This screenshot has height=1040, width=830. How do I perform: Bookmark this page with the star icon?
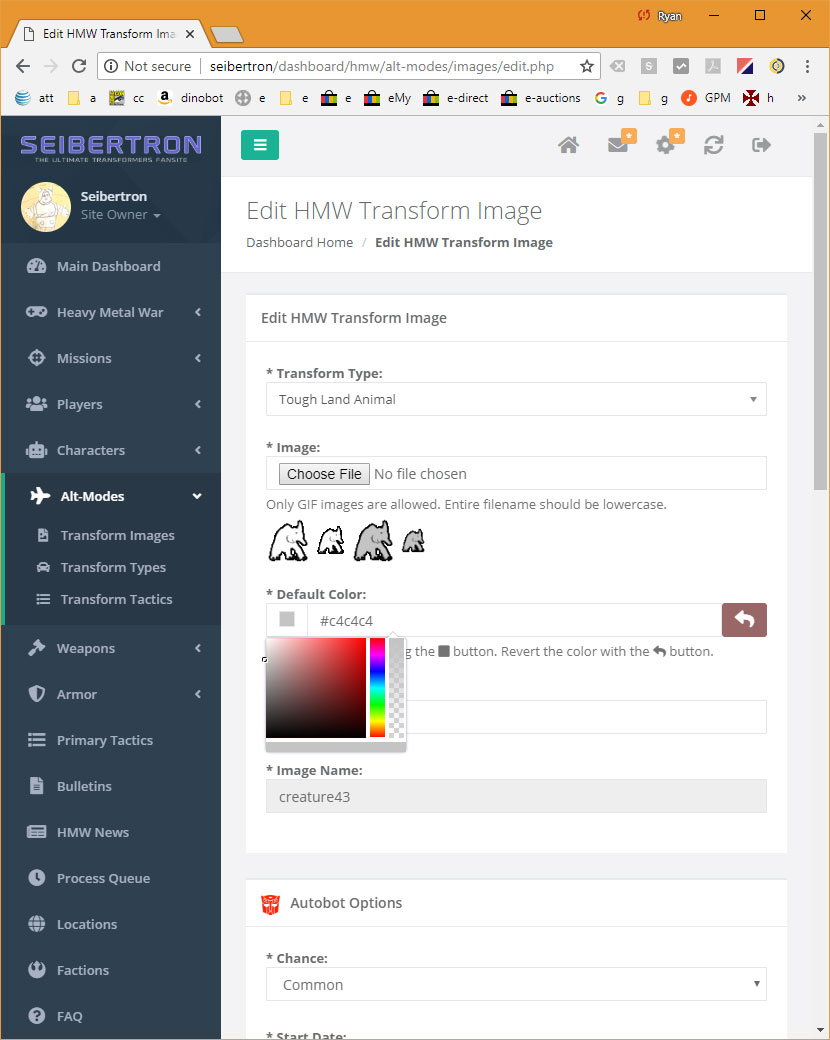(x=587, y=67)
